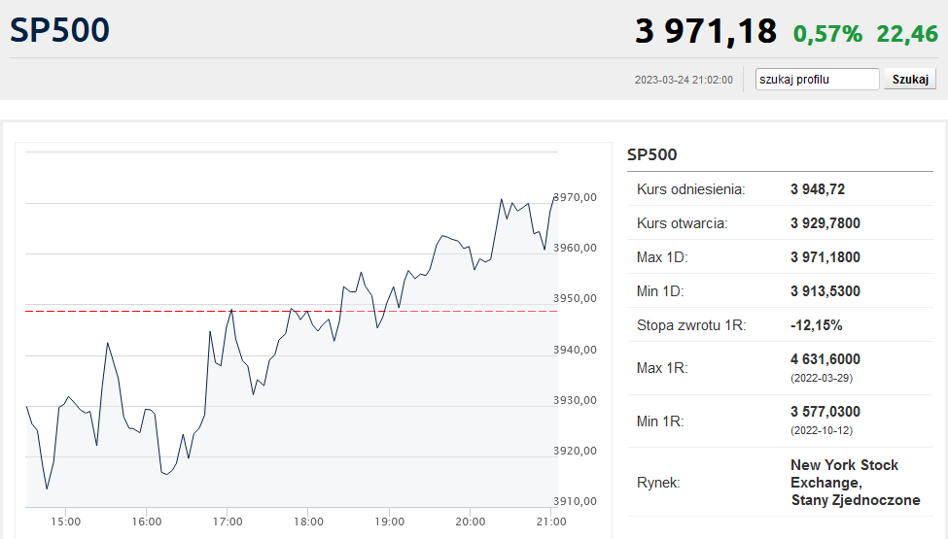Image resolution: width=948 pixels, height=539 pixels.
Task: Click the 17:00 time axis label
Action: [227, 521]
